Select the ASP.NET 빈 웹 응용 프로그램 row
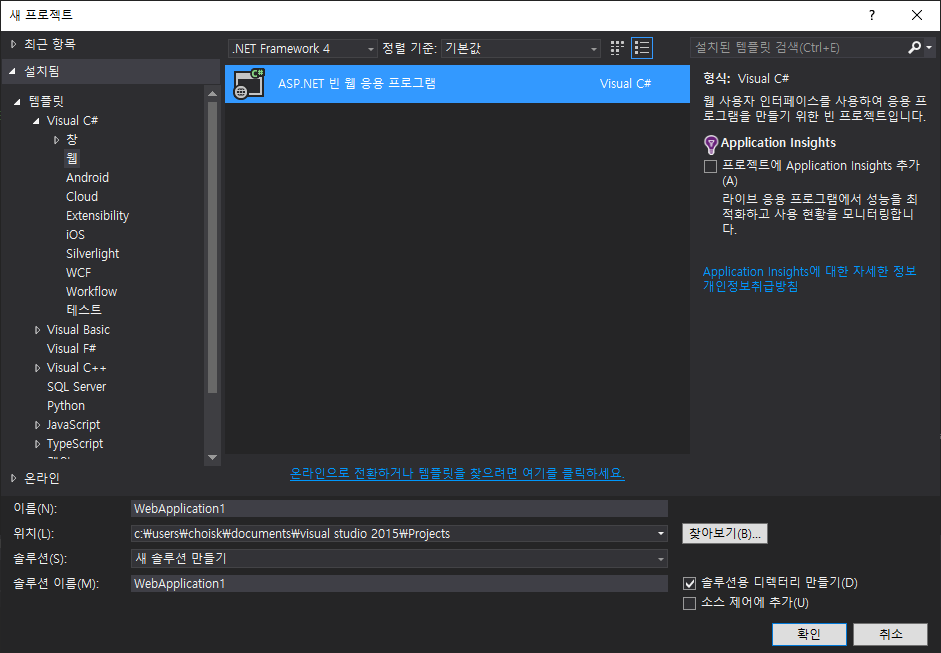941x653 pixels. click(x=457, y=84)
